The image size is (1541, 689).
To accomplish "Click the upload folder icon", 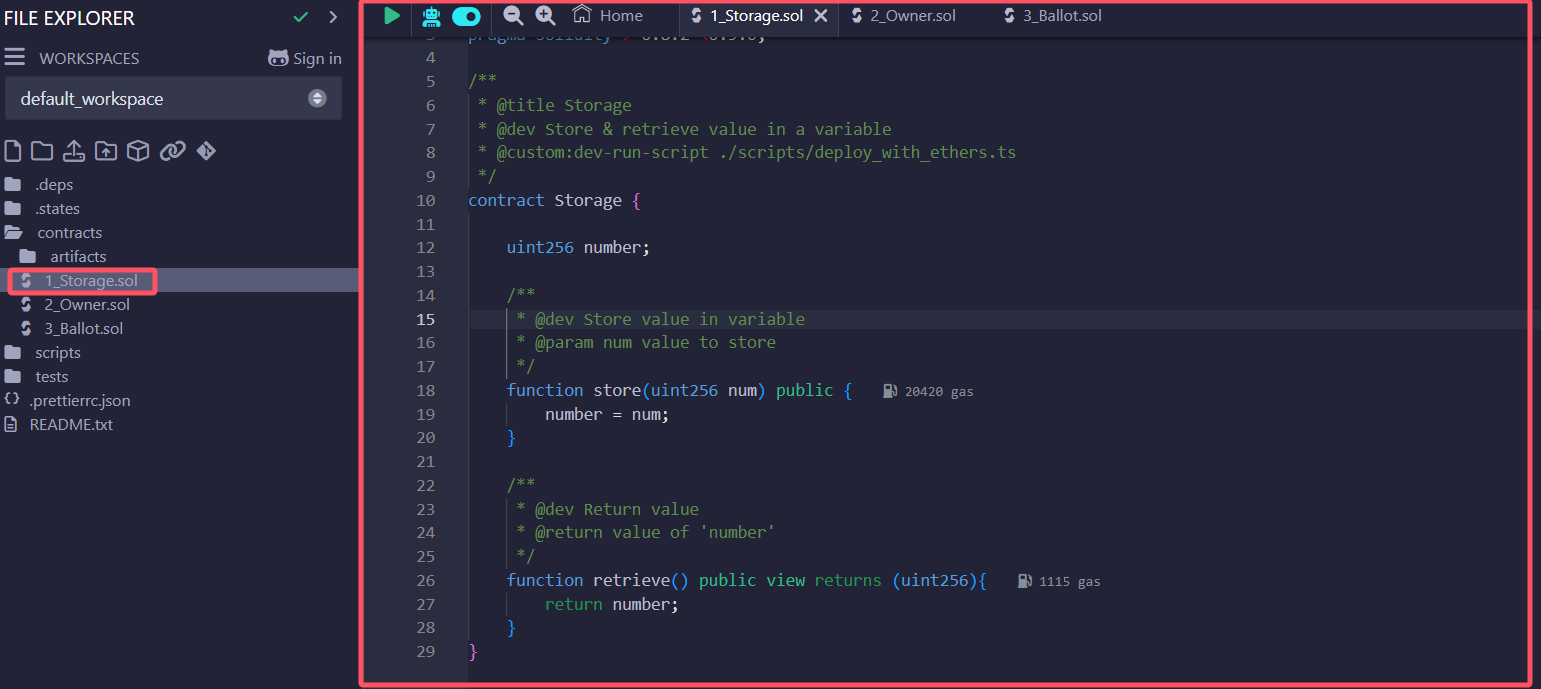I will tap(106, 151).
